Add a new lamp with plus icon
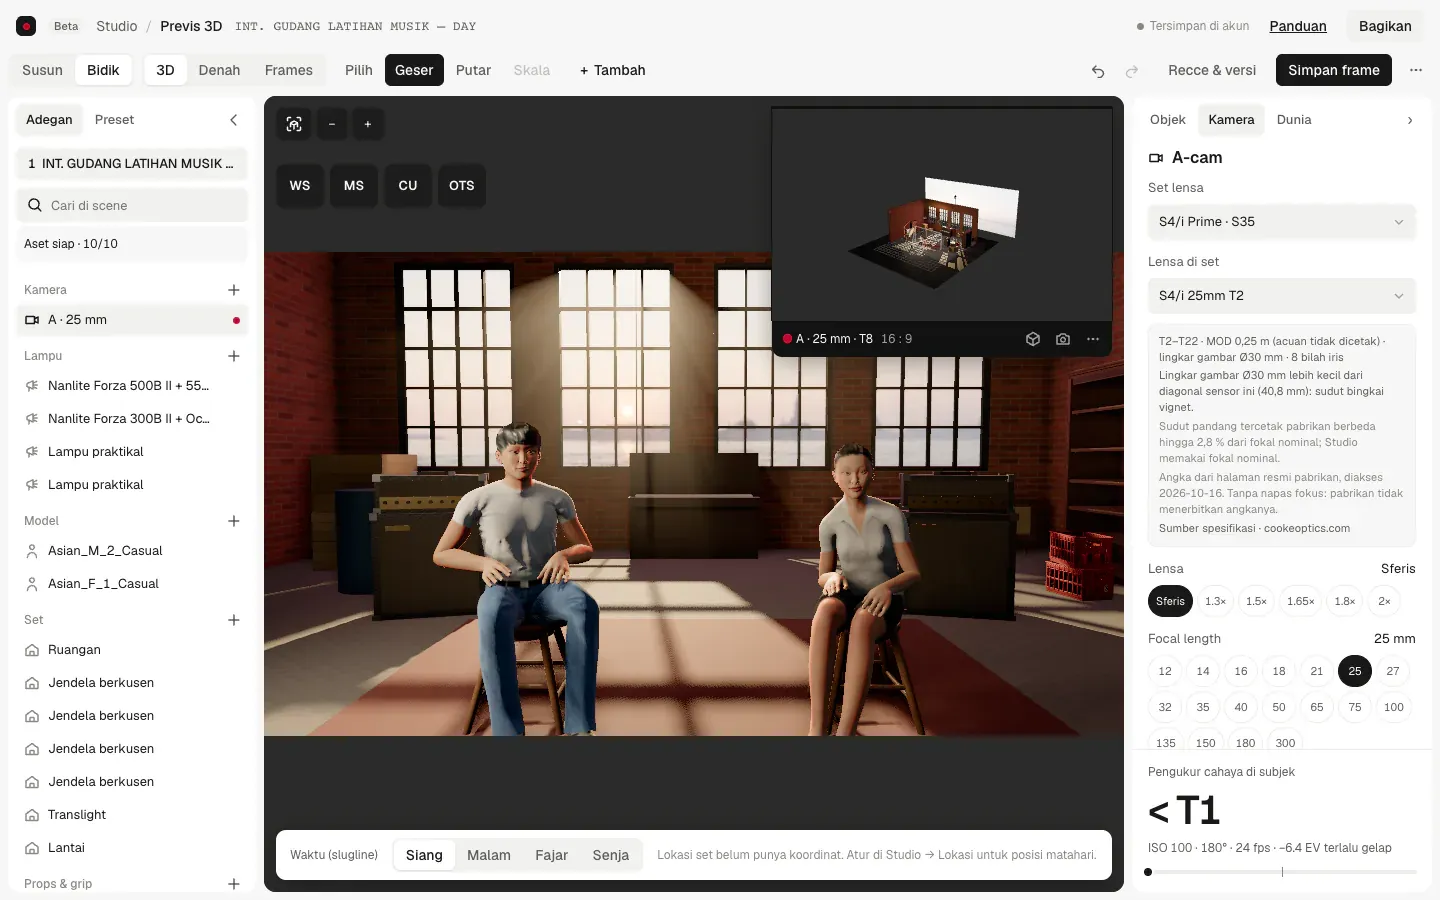 (x=234, y=356)
